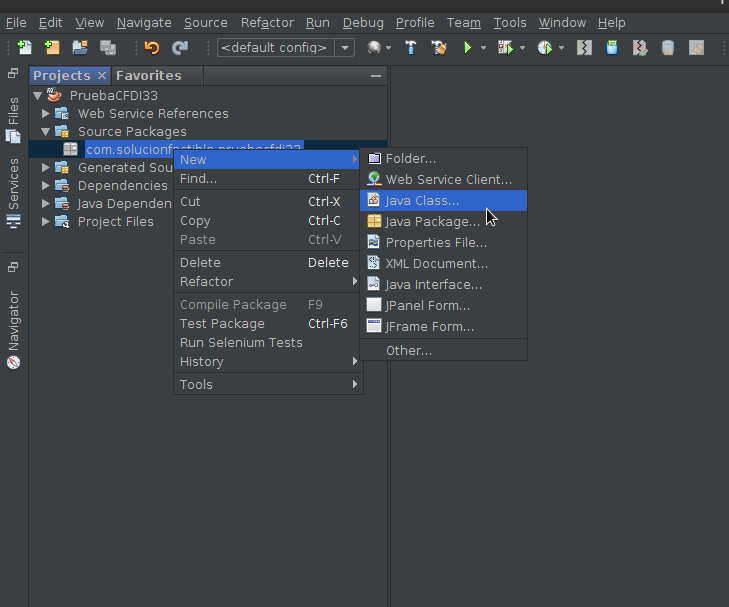Click the Undo arrow icon
The height and width of the screenshot is (607, 729).
tap(152, 47)
